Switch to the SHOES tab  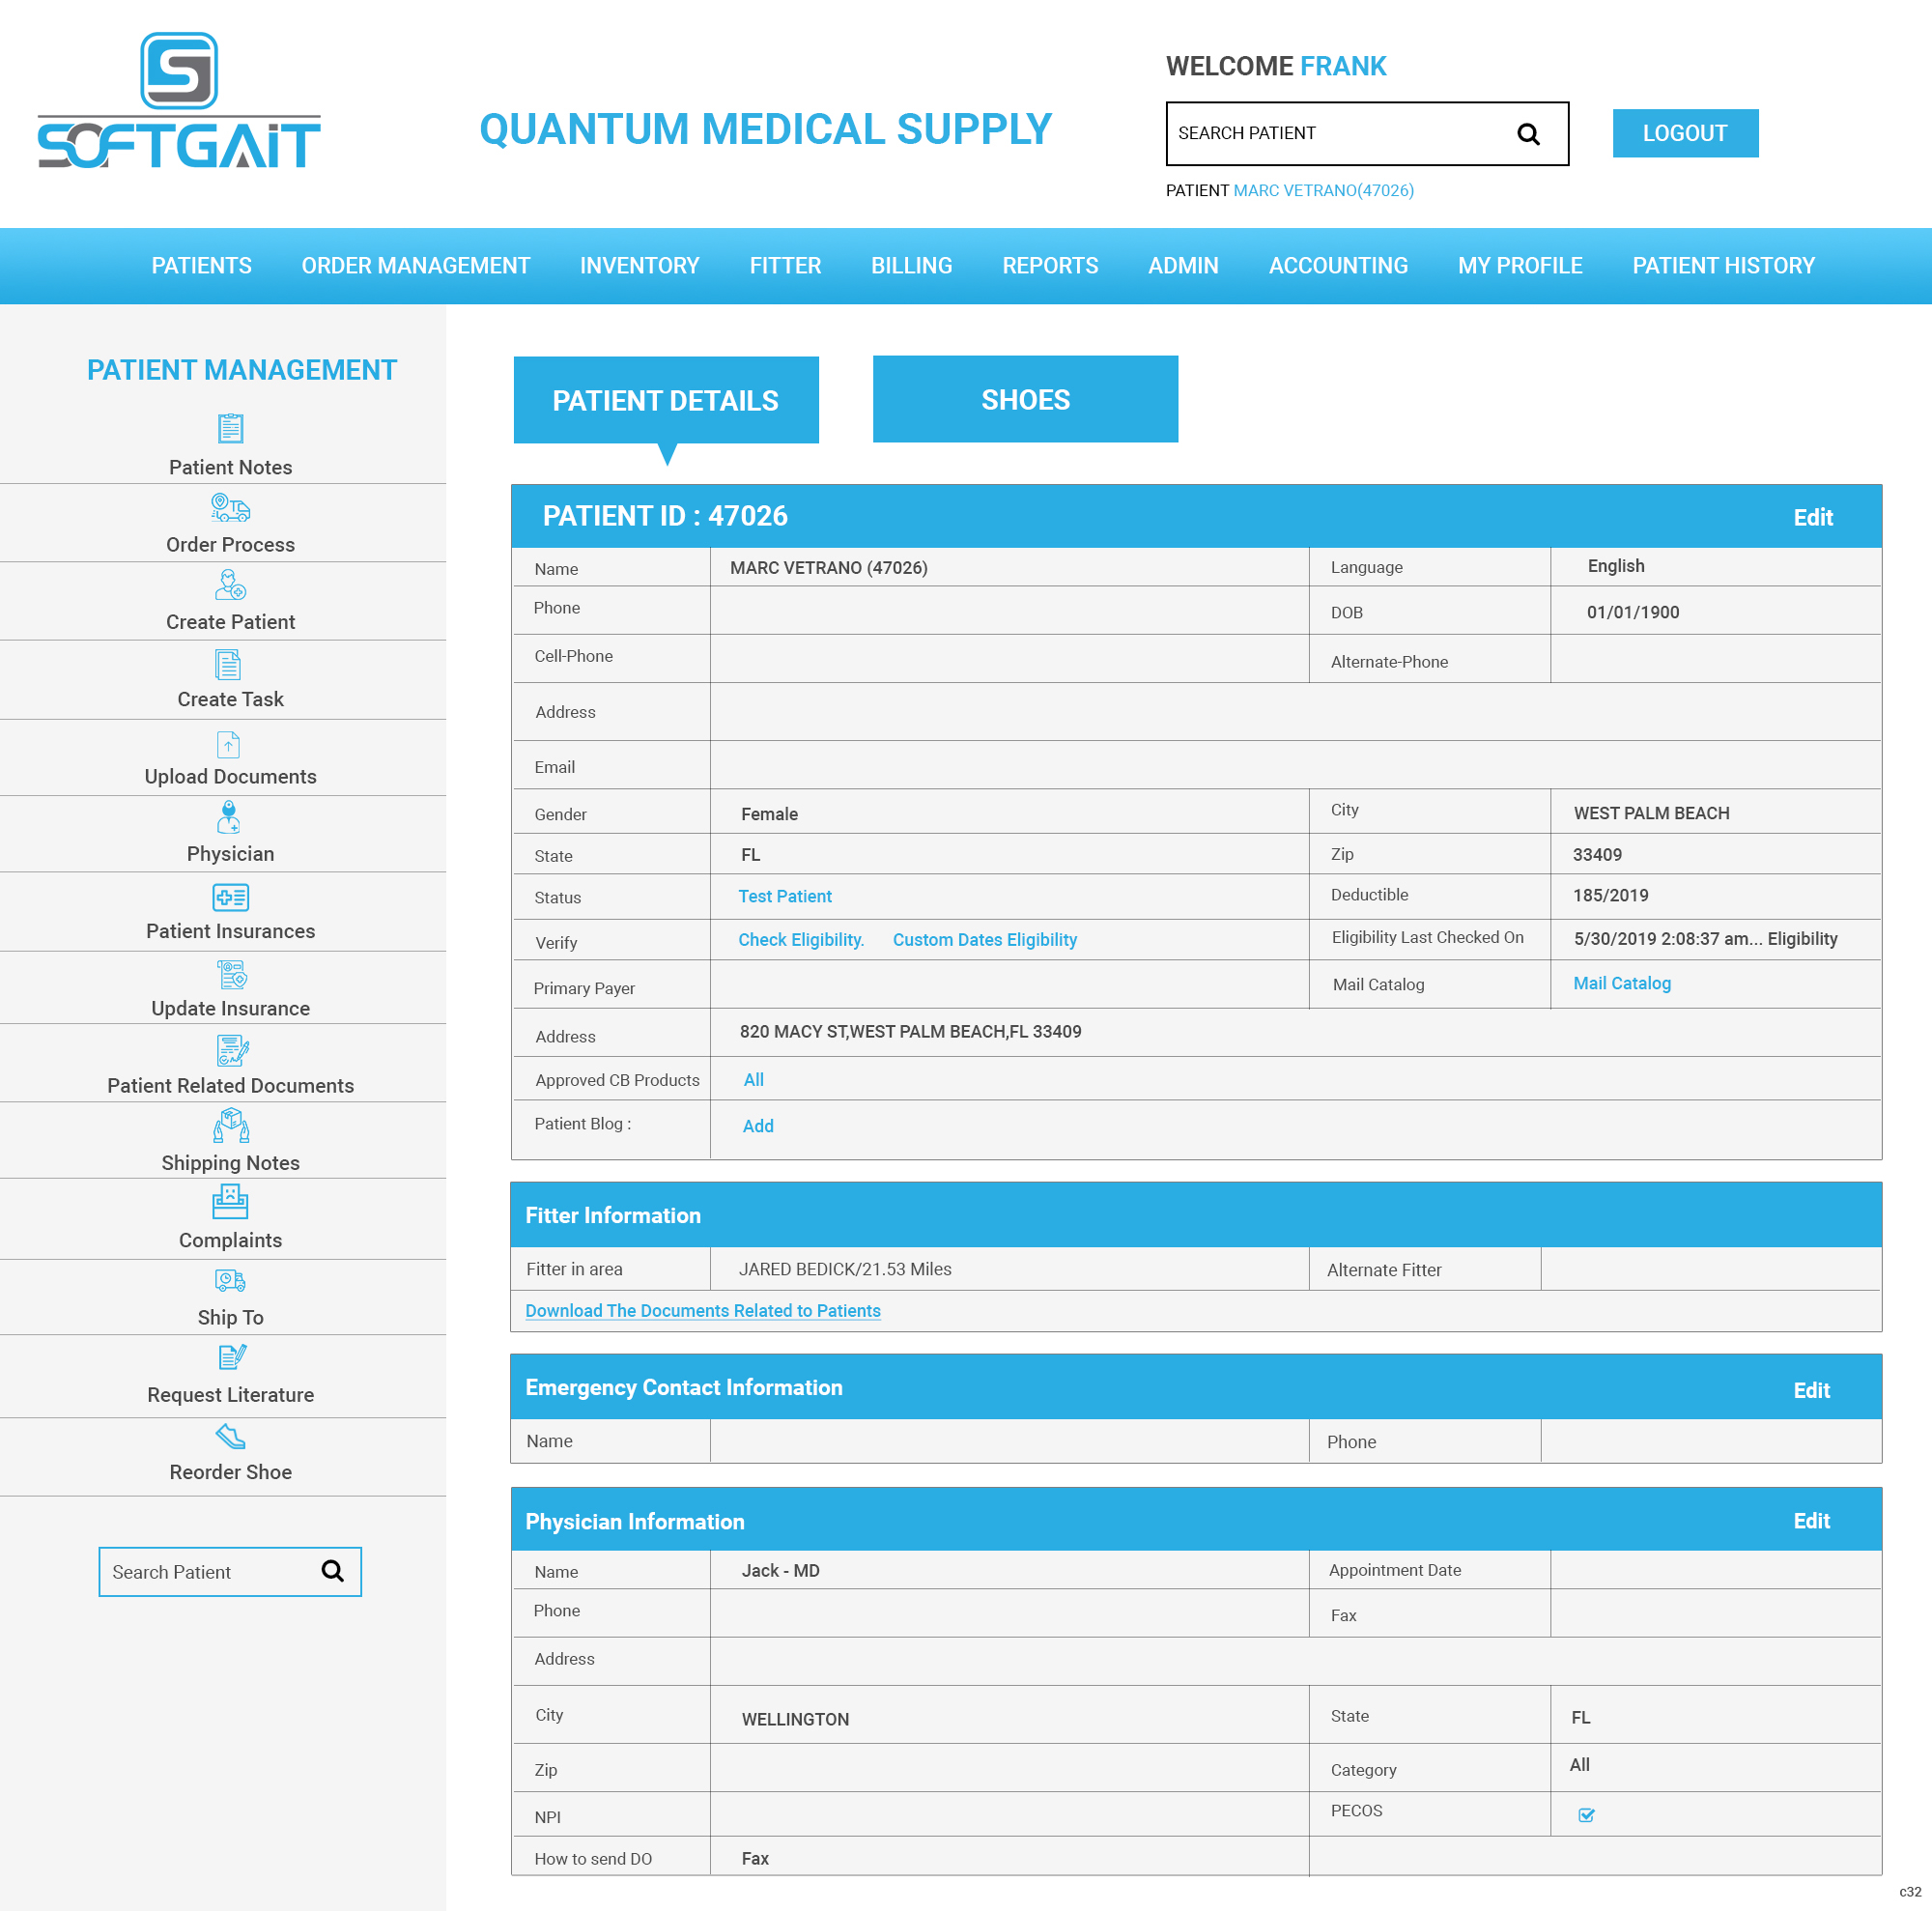pyautogui.click(x=1025, y=399)
